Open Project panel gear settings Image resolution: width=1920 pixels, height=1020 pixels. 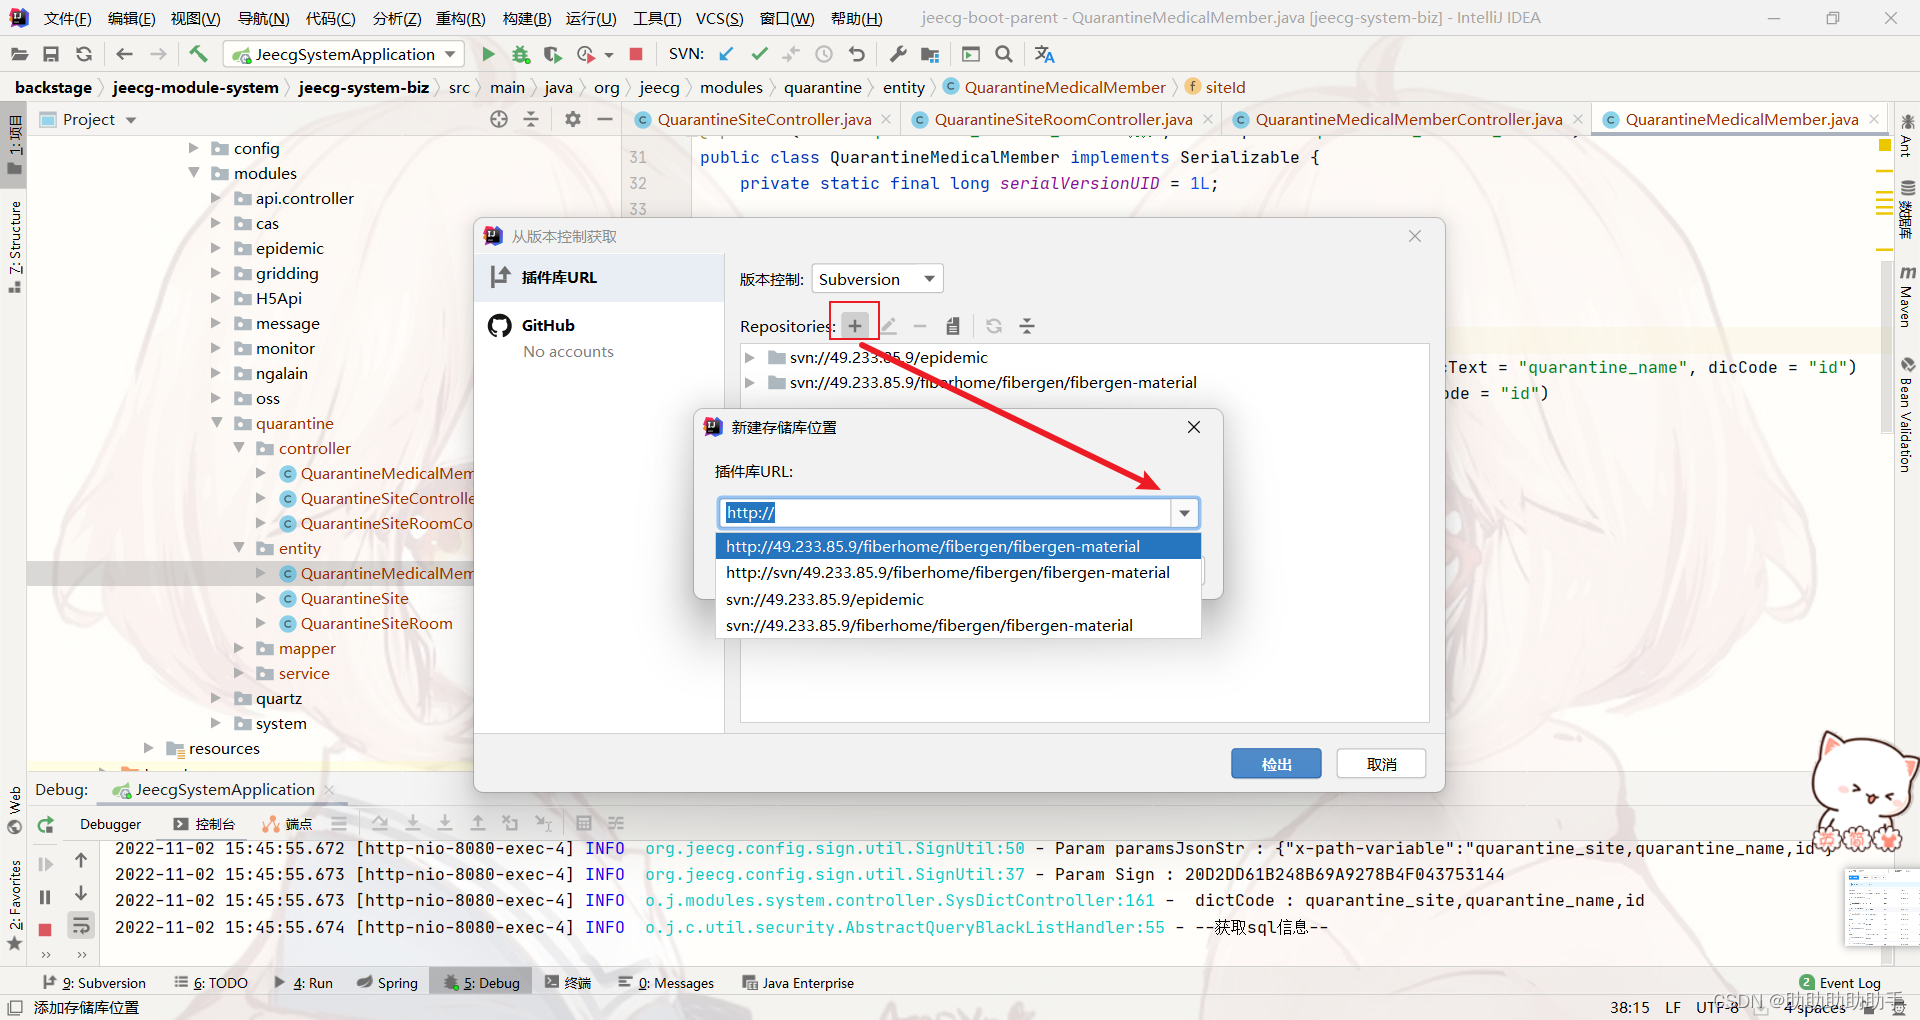[x=572, y=119]
